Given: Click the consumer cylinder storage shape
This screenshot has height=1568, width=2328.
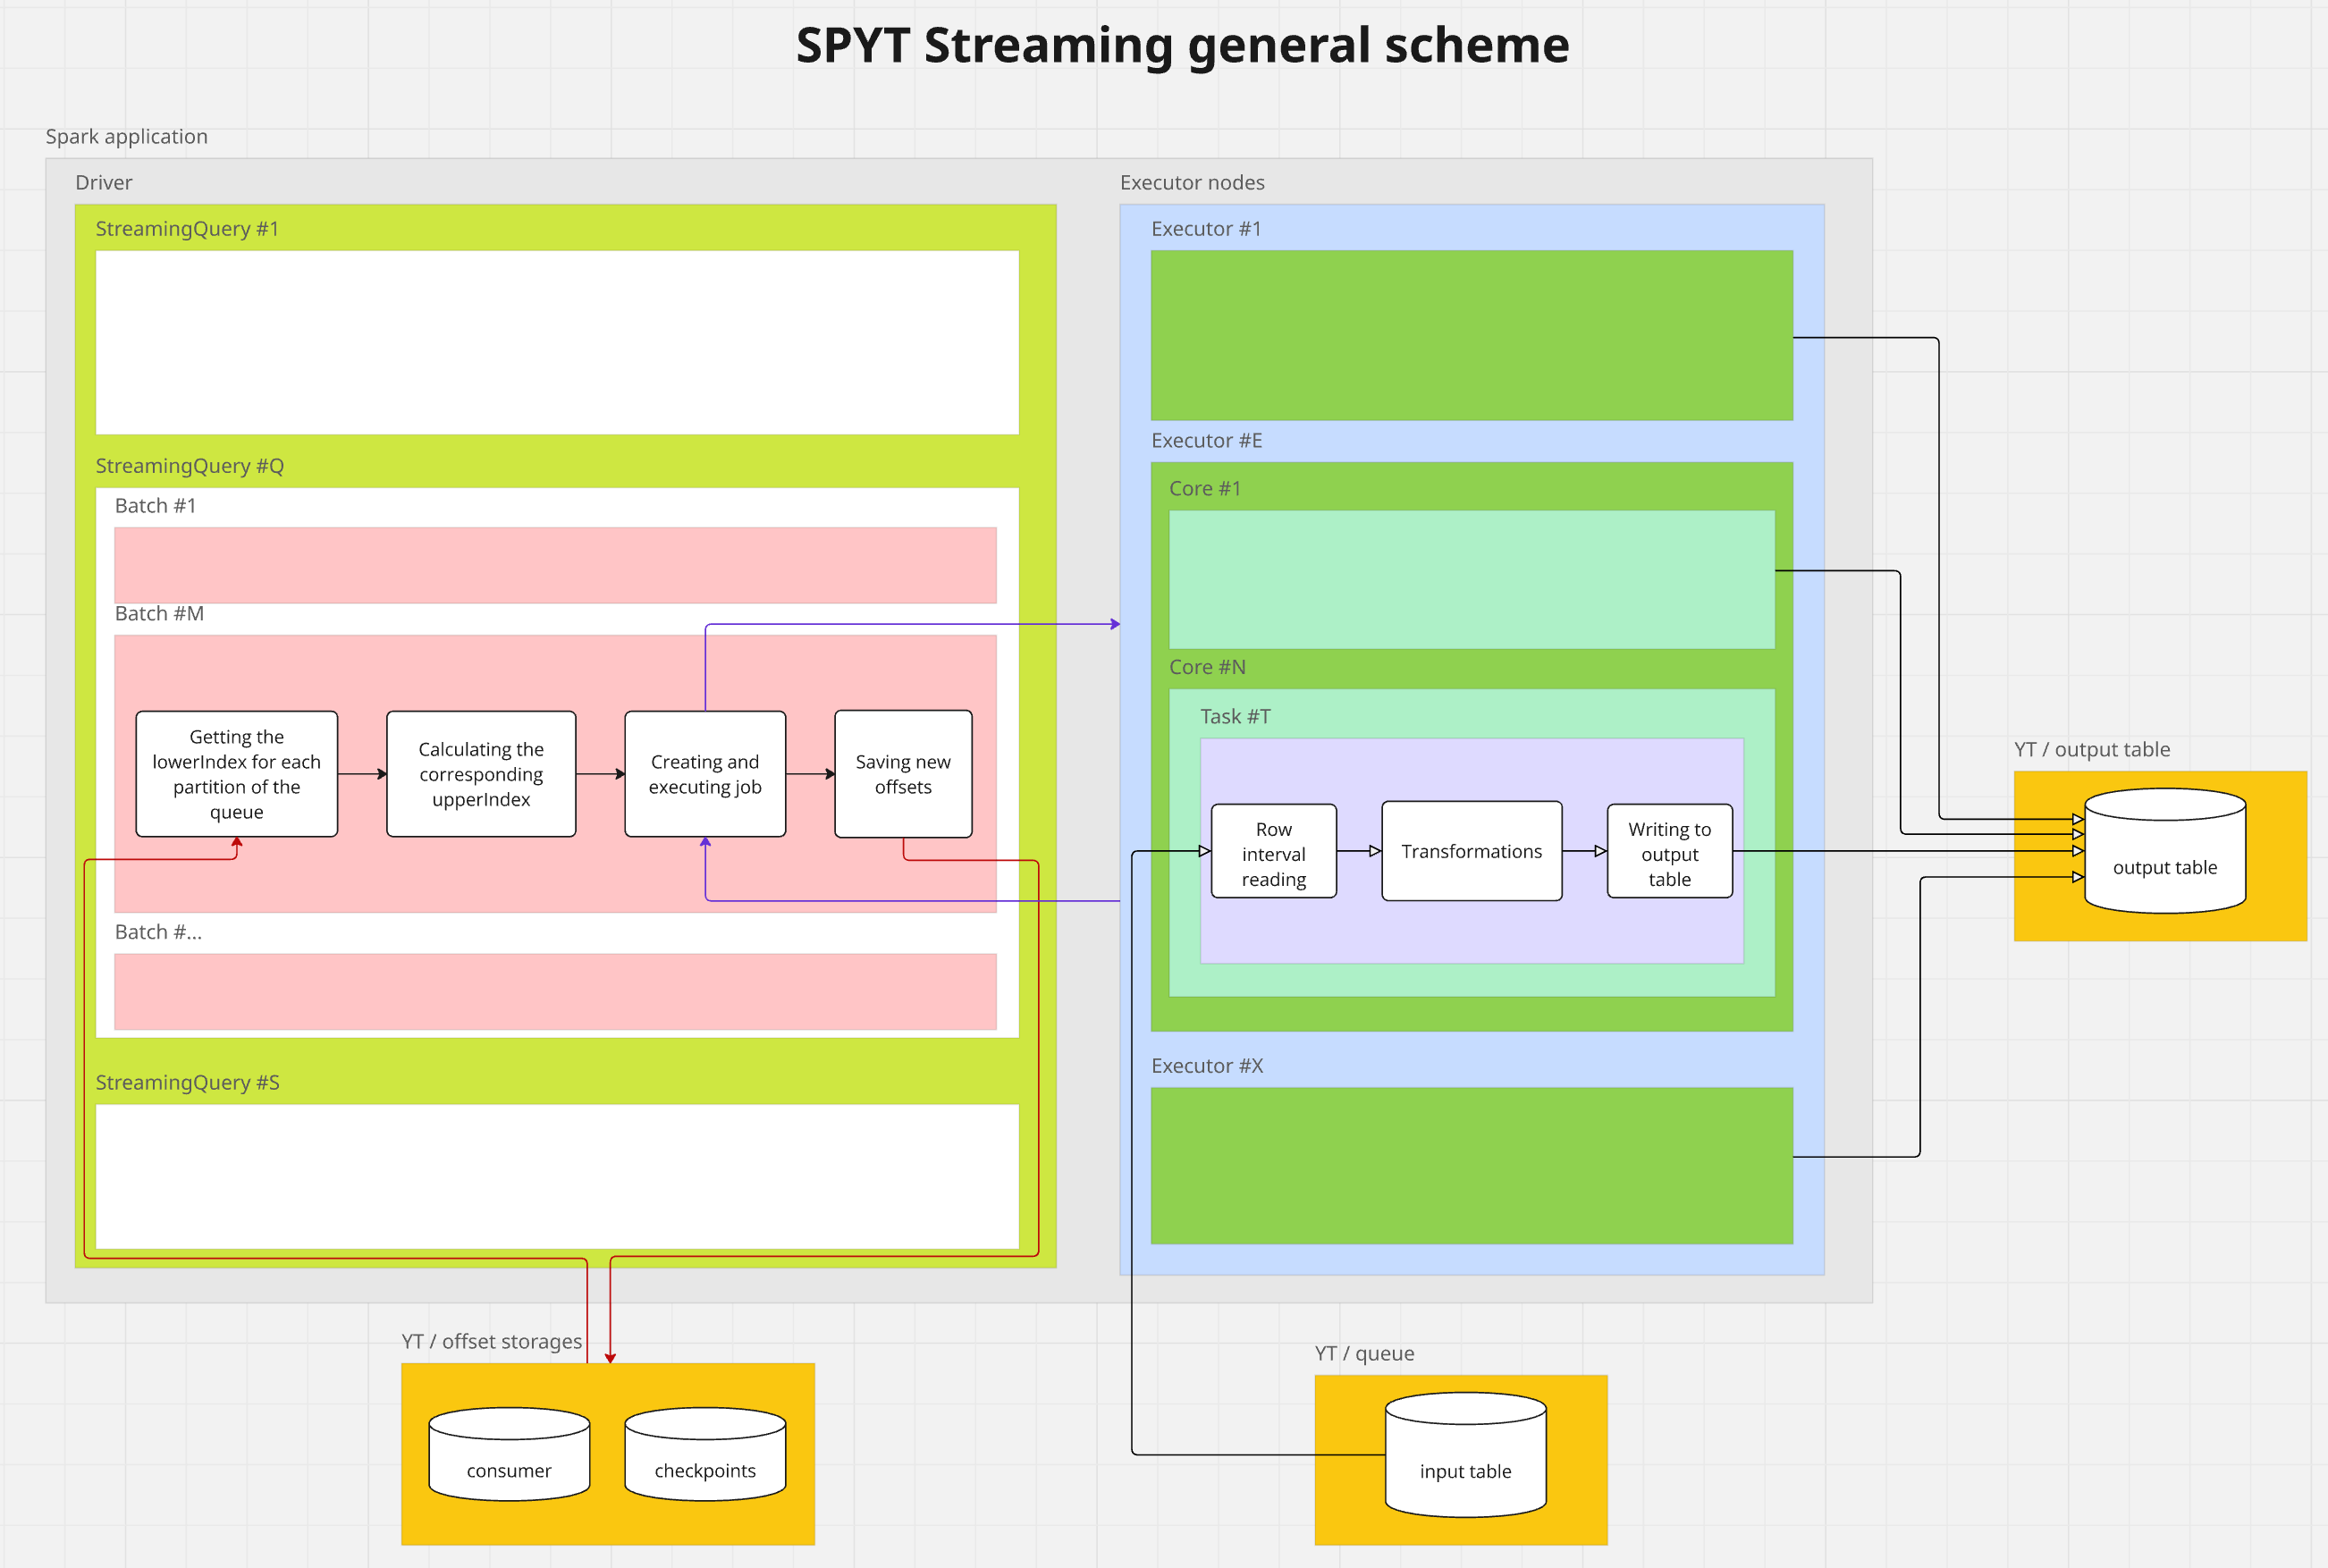Looking at the screenshot, I should (x=509, y=1455).
